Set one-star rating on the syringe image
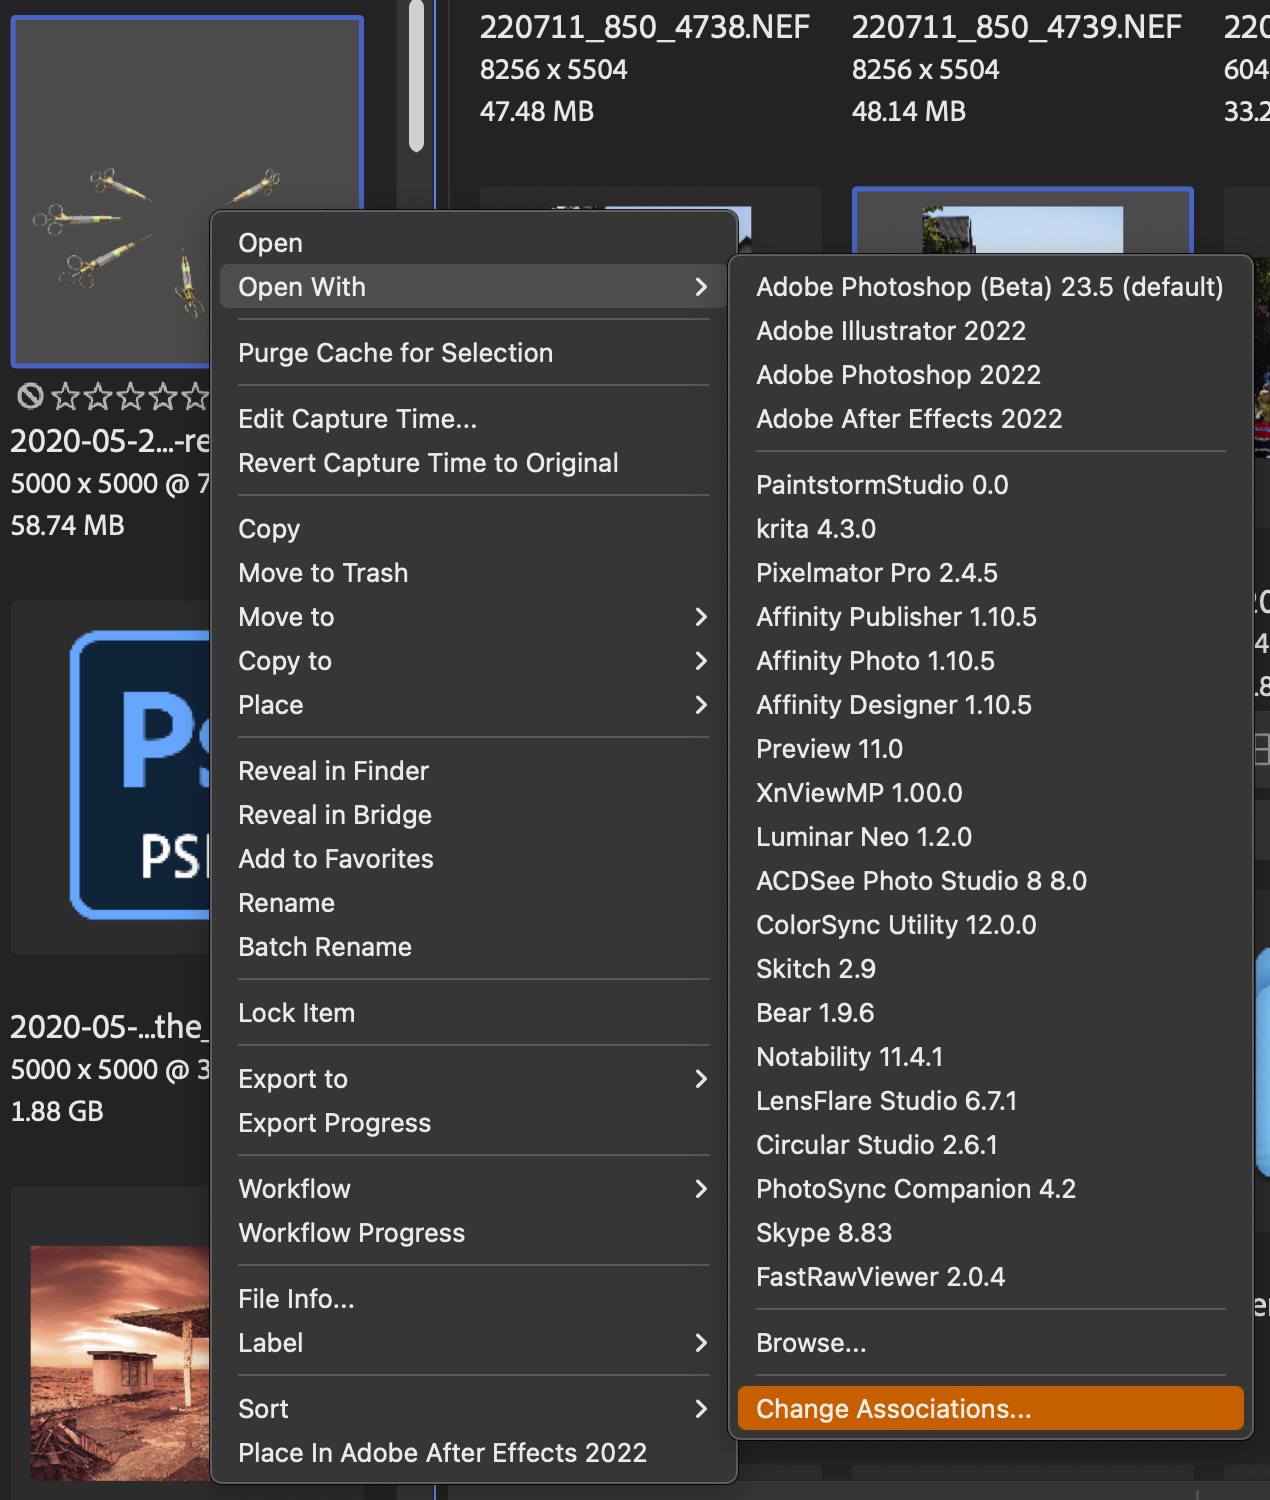This screenshot has width=1270, height=1500. tap(65, 397)
